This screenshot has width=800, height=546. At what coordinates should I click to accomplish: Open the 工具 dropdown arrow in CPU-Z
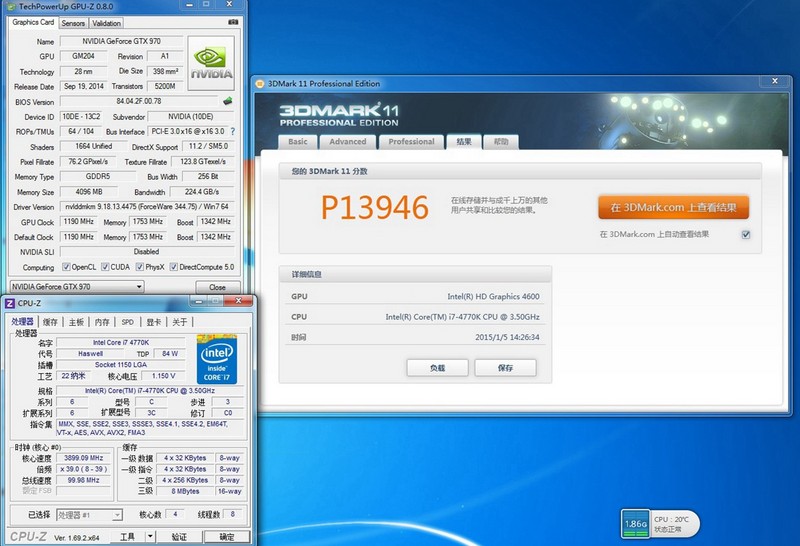pyautogui.click(x=150, y=536)
